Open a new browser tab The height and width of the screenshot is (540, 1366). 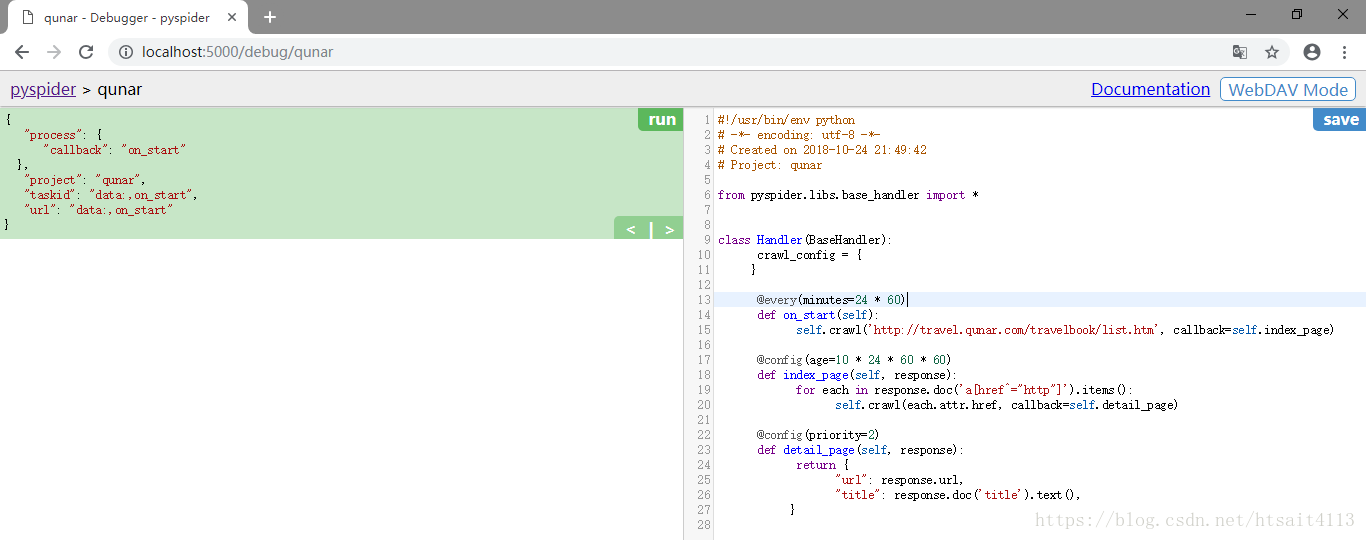pos(270,17)
